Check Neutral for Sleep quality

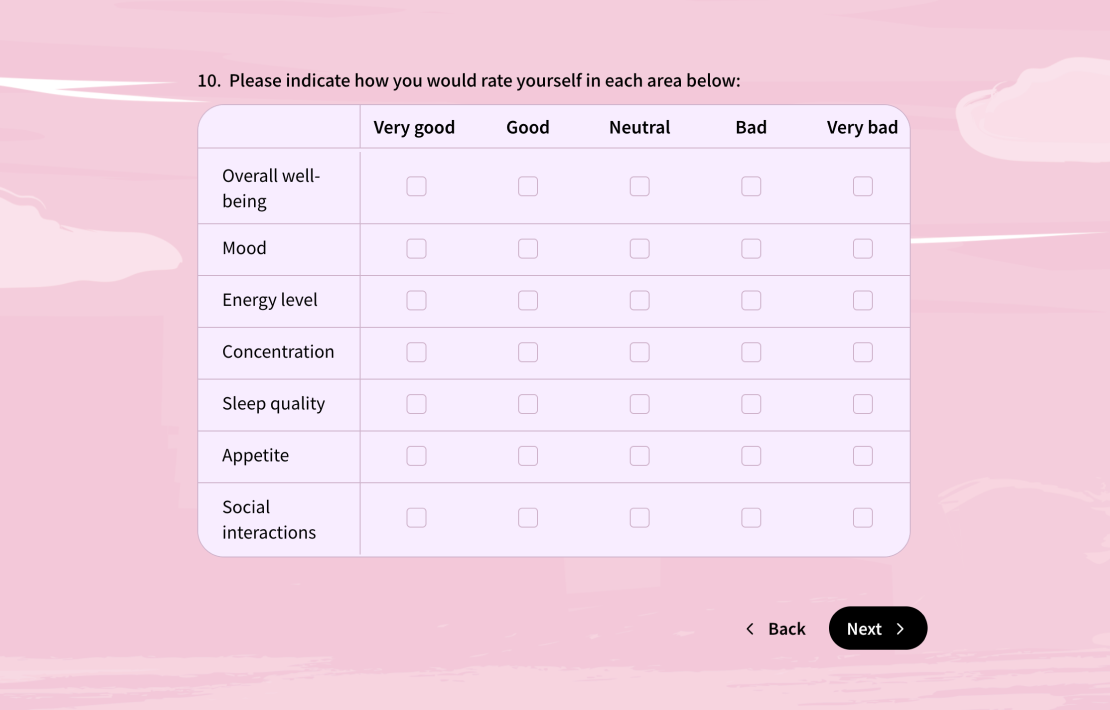[x=639, y=404]
